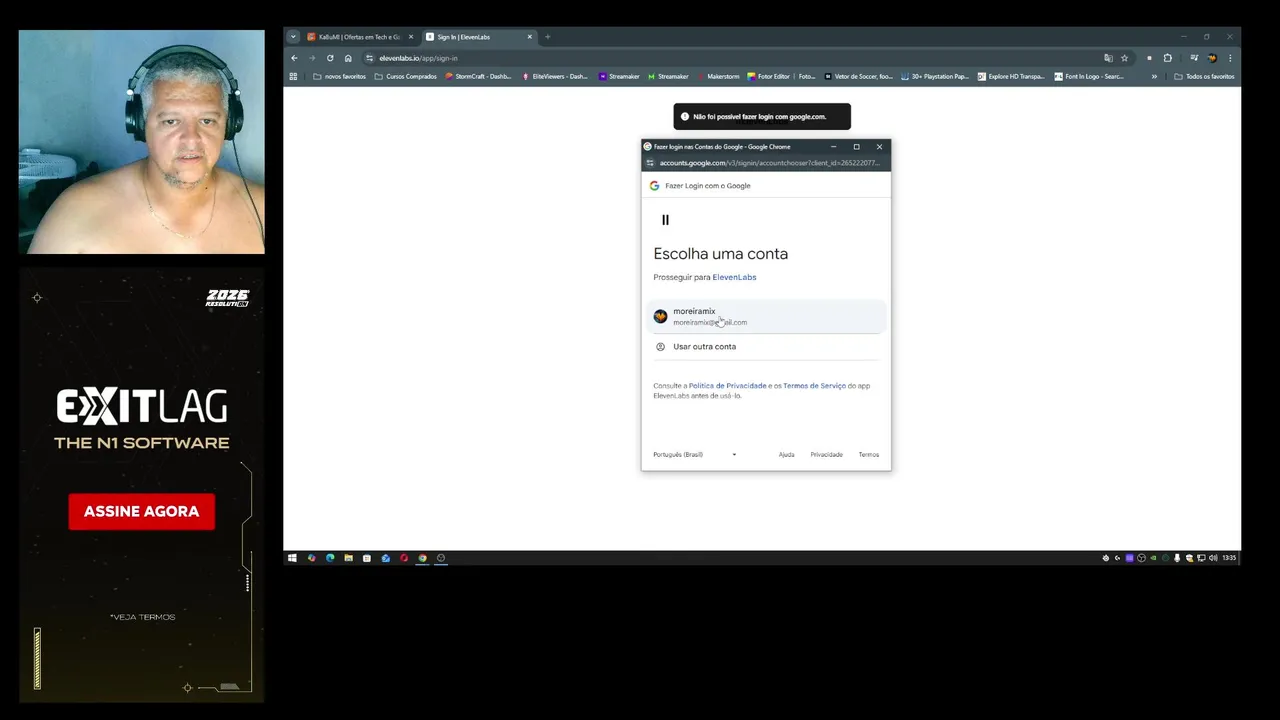1280x720 pixels.
Task: Click the Termos footer link
Action: pos(869,455)
